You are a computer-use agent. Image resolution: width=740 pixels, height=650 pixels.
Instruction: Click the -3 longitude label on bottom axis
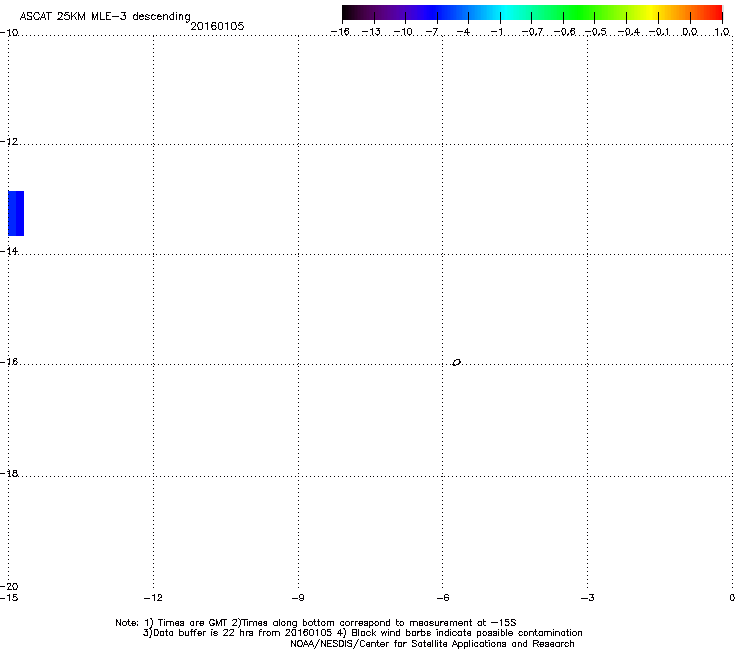click(588, 598)
